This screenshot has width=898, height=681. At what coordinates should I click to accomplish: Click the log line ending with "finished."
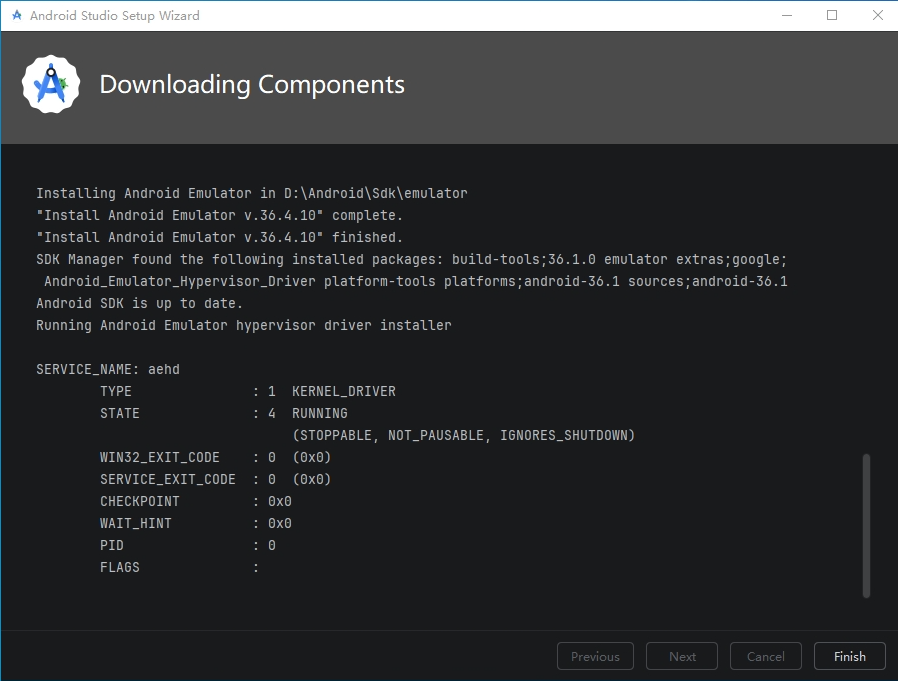click(219, 237)
